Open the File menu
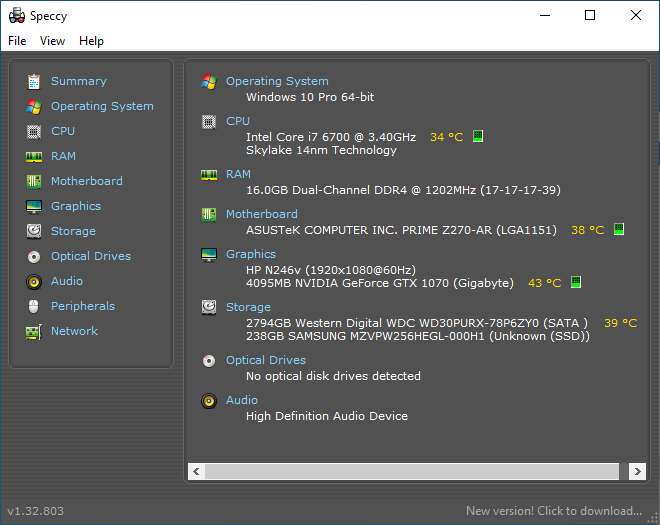This screenshot has width=660, height=525. [x=17, y=41]
